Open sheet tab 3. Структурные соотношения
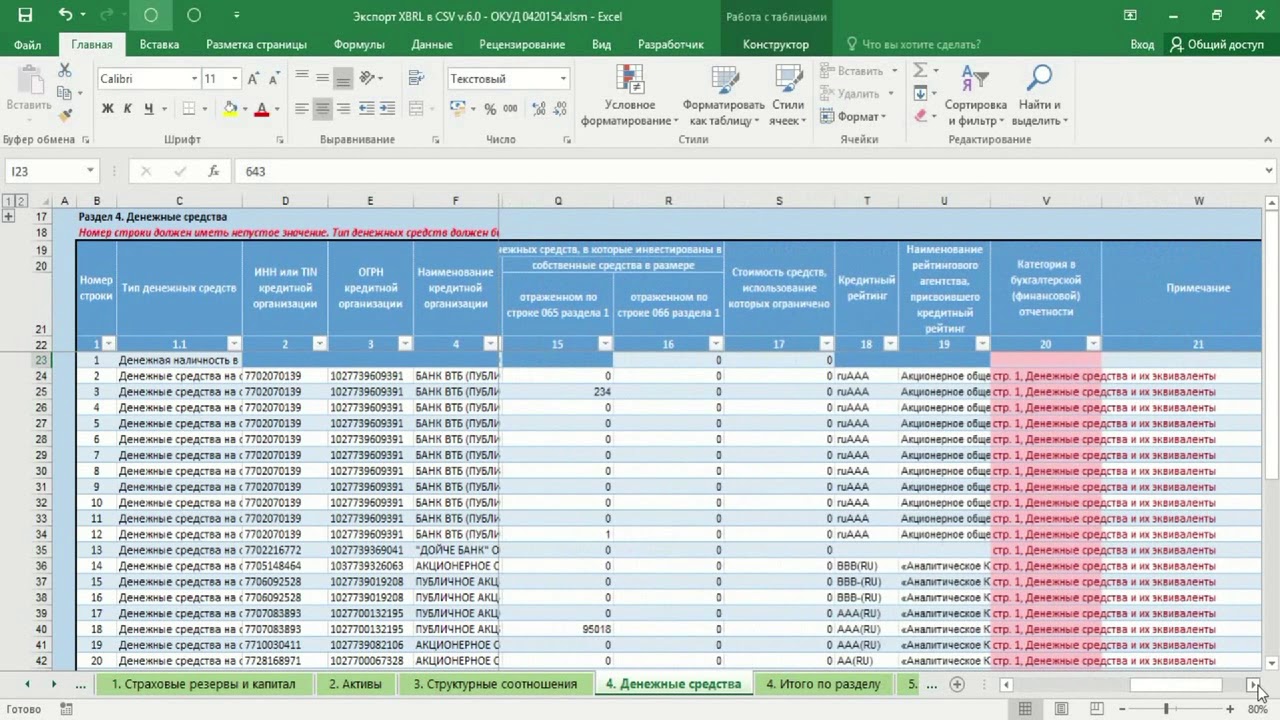1280x720 pixels. [495, 684]
